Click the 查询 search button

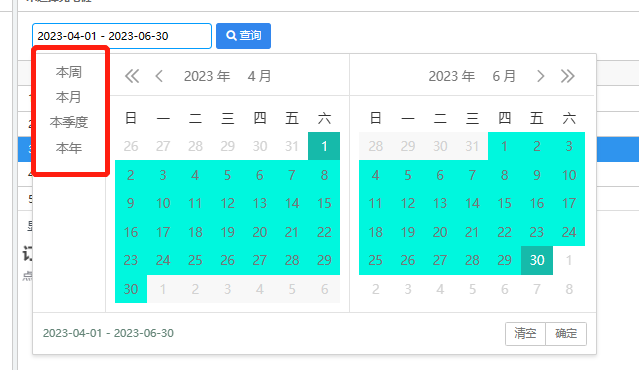pos(243,36)
